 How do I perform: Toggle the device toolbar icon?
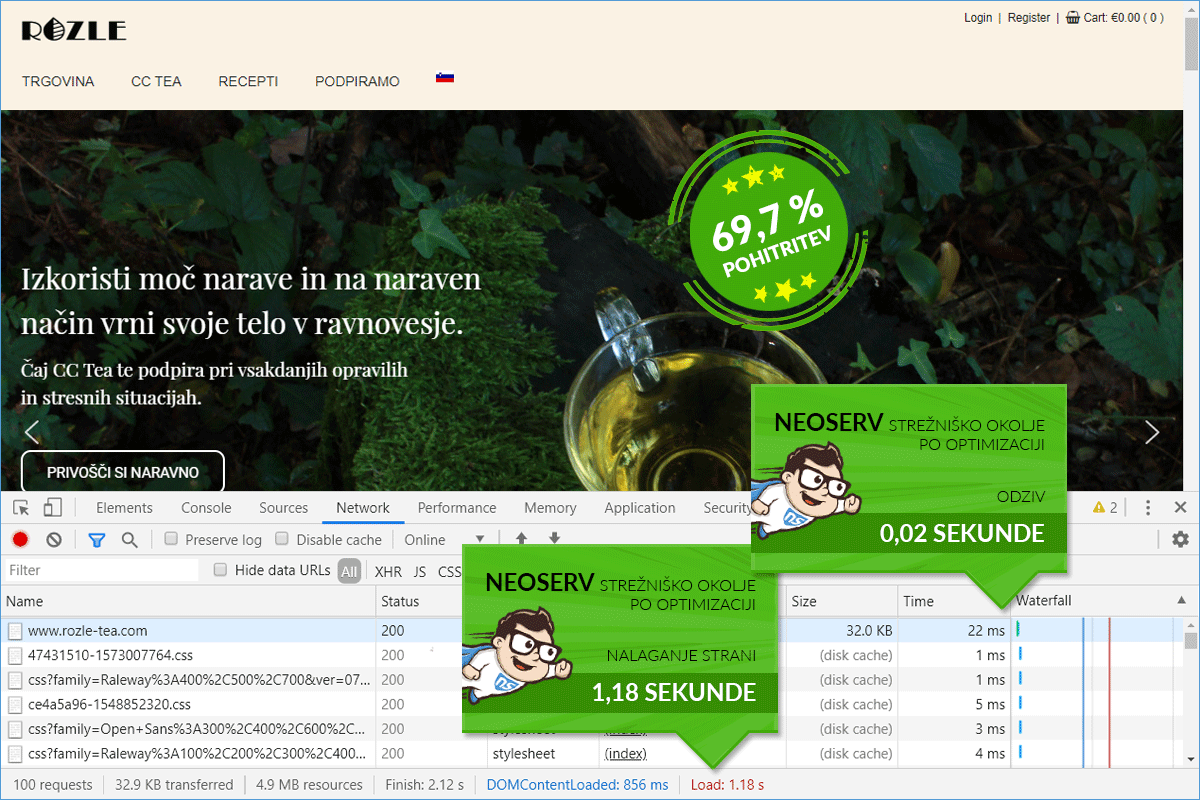click(52, 508)
